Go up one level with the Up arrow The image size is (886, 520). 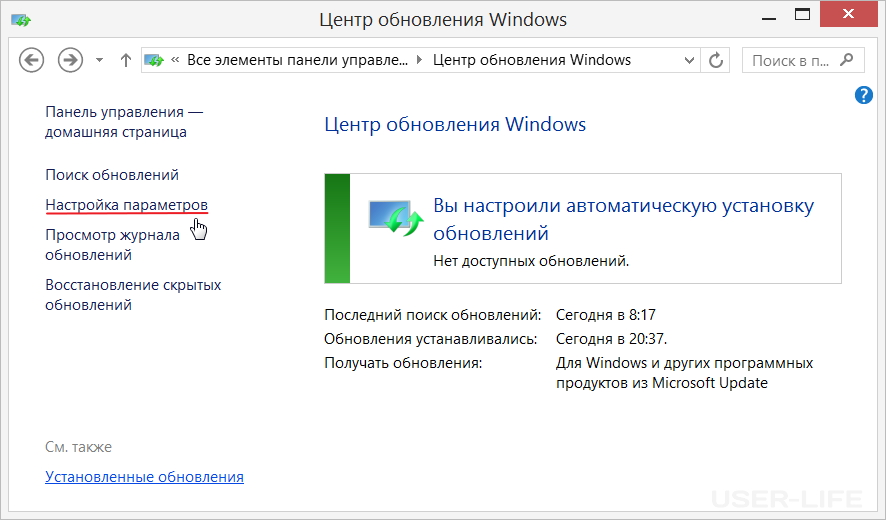125,60
